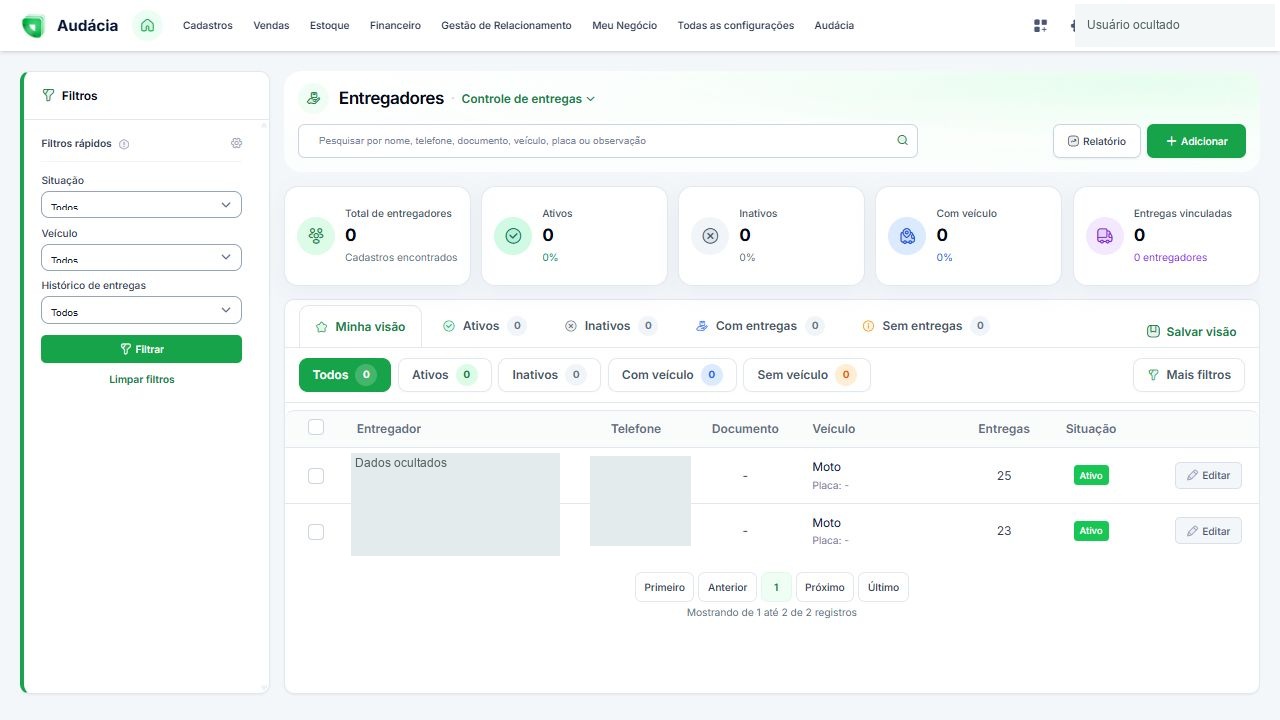The image size is (1280, 720).
Task: Switch to the Minha visão tab
Action: 360,327
